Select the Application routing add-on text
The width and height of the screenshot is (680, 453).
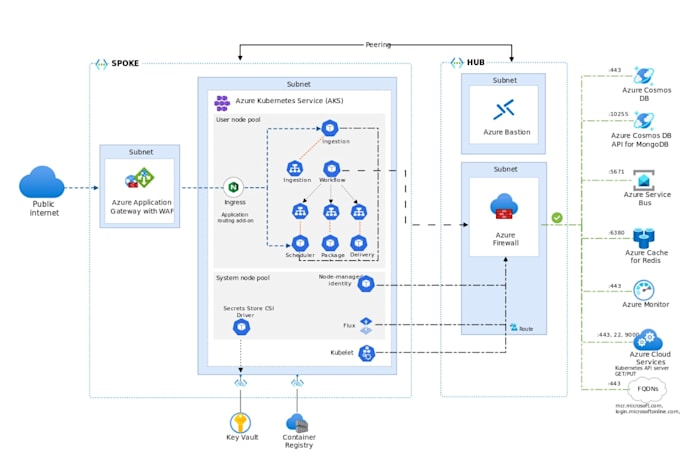tap(235, 218)
